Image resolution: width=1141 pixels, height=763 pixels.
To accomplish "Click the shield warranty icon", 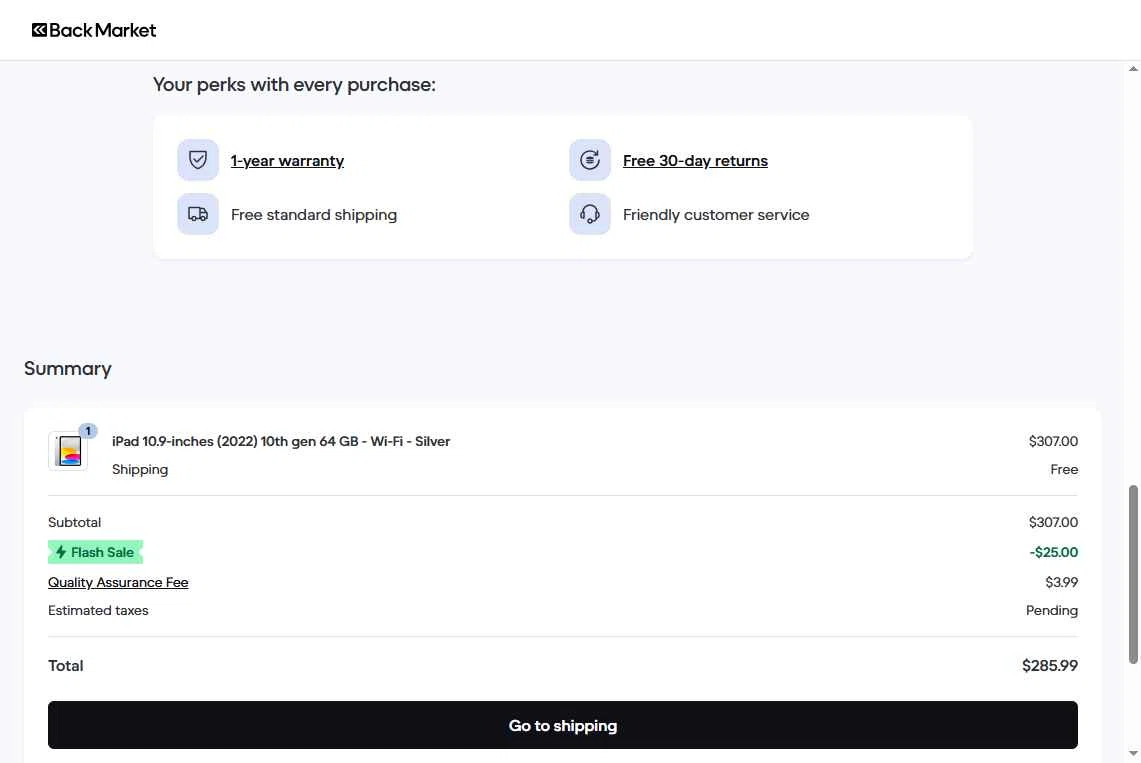I will [198, 160].
